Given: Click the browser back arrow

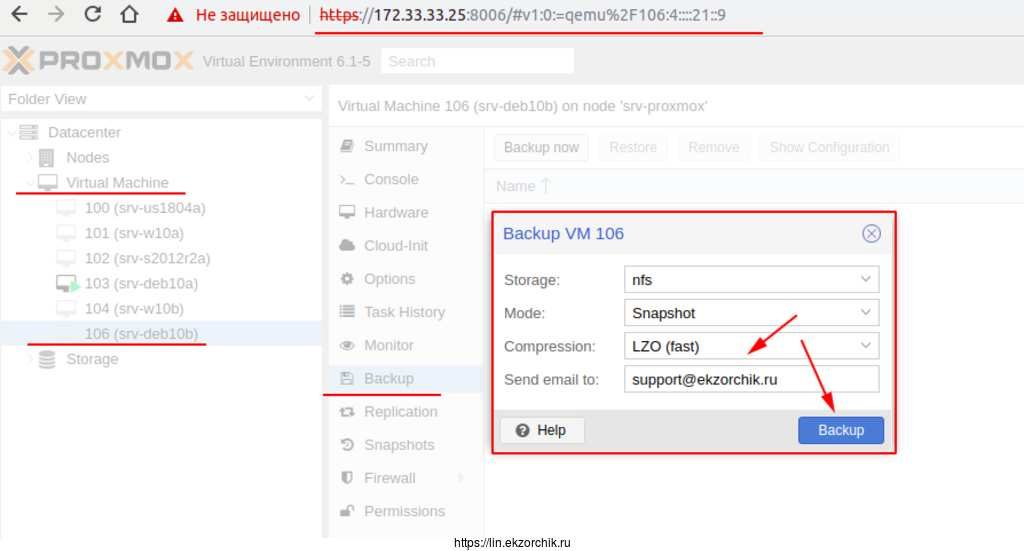Looking at the screenshot, I should [18, 15].
